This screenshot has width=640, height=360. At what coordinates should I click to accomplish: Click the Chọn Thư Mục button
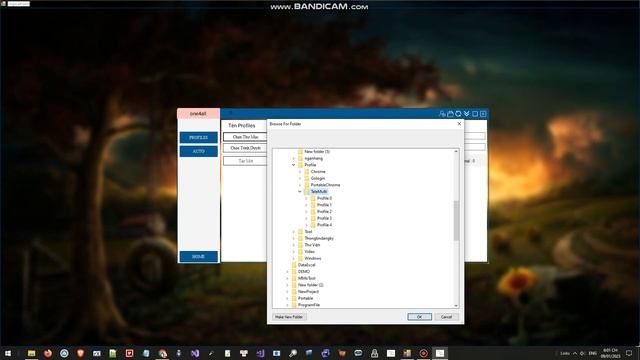point(245,137)
